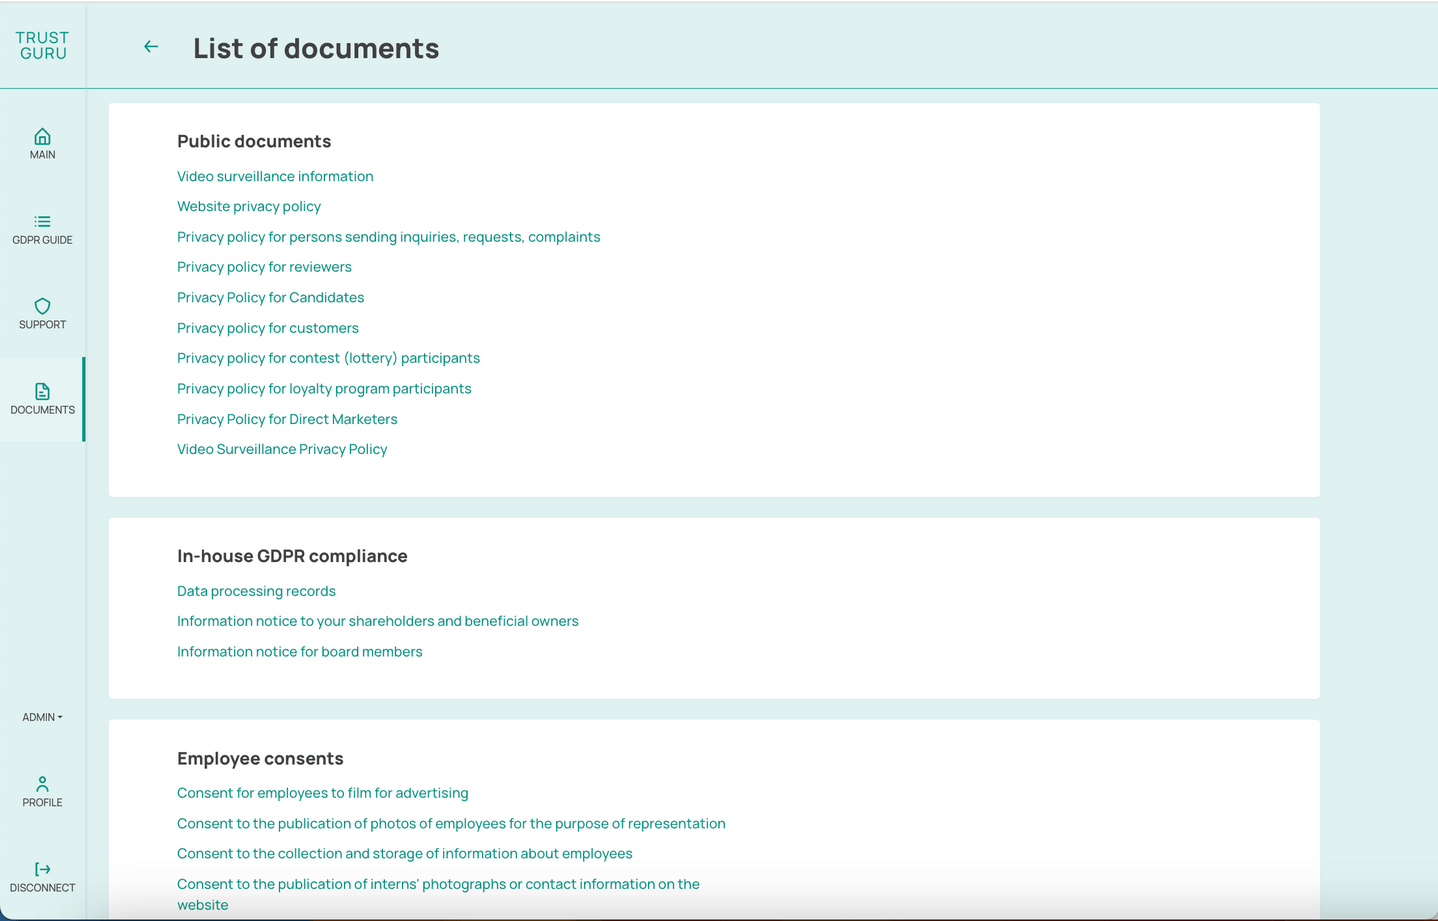Viewport: 1438px width, 921px height.
Task: Click the Trust Guru logo
Action: [42, 46]
